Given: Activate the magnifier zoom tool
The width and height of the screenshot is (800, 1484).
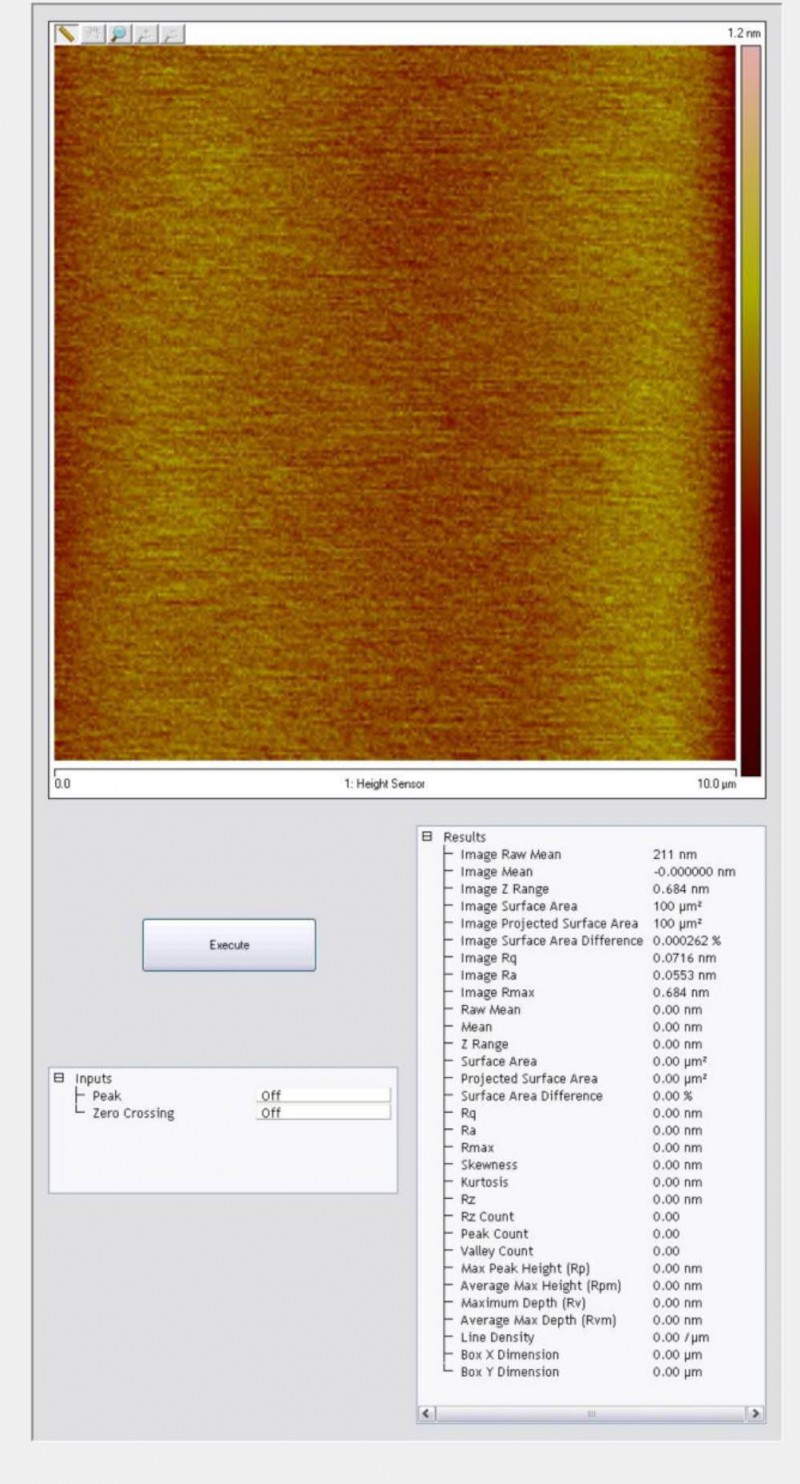Looking at the screenshot, I should pyautogui.click(x=120, y=33).
